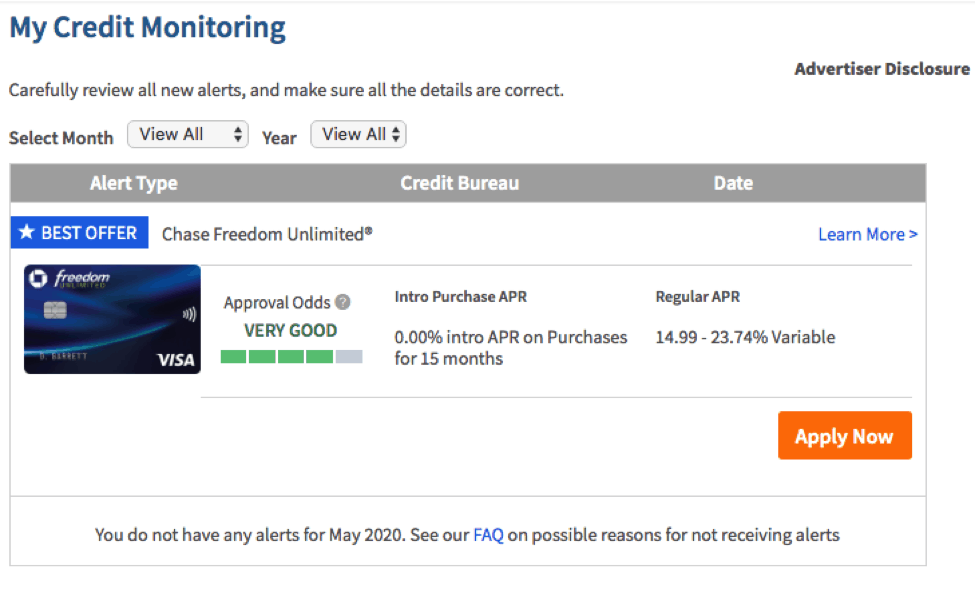Open the Learn More link
The image size is (975, 611).
click(867, 234)
